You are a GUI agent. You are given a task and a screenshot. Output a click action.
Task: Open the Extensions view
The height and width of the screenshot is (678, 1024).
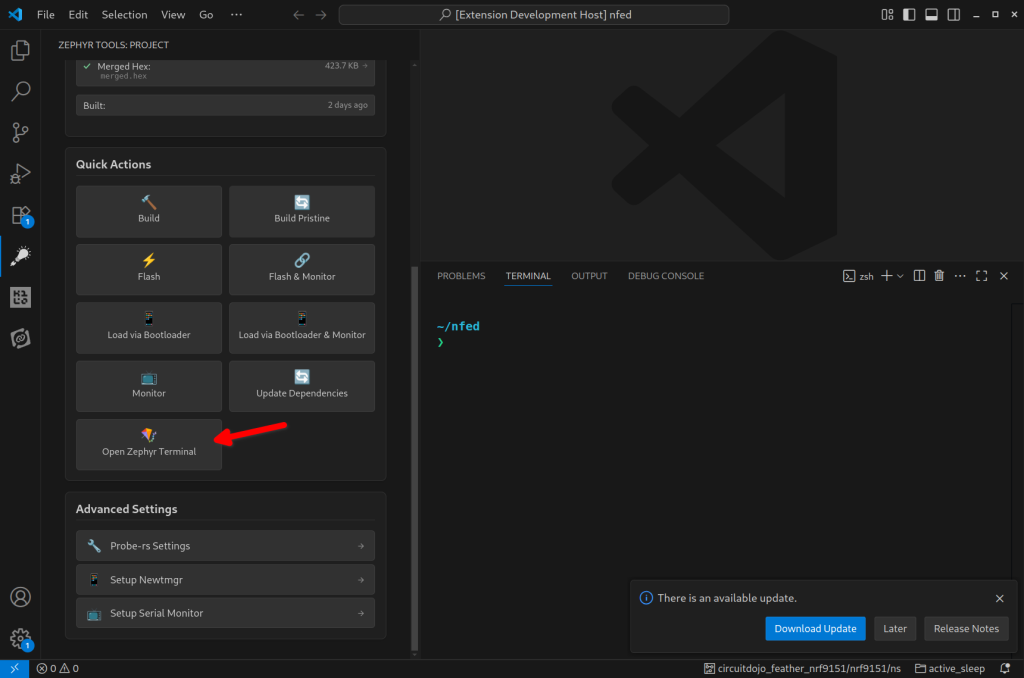tap(20, 215)
